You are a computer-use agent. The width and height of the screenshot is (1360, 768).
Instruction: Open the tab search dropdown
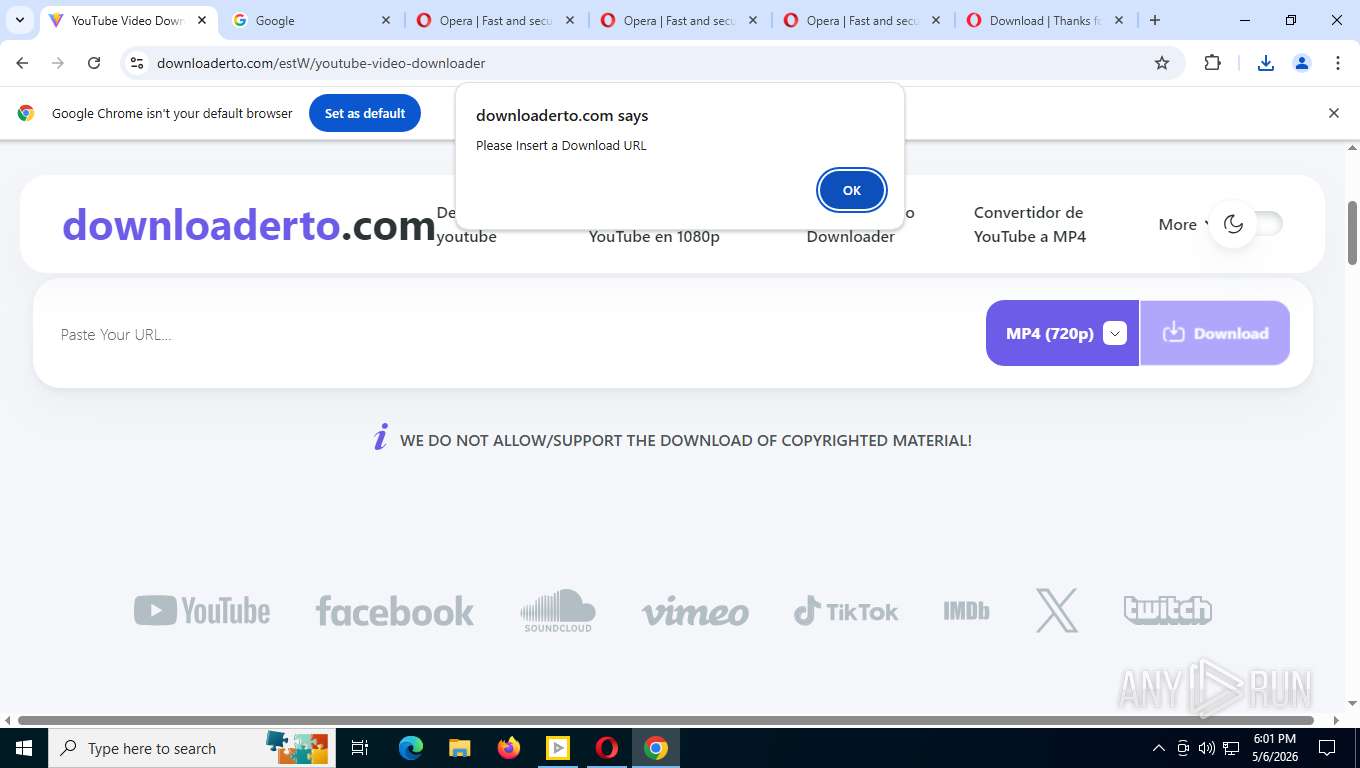(x=19, y=20)
